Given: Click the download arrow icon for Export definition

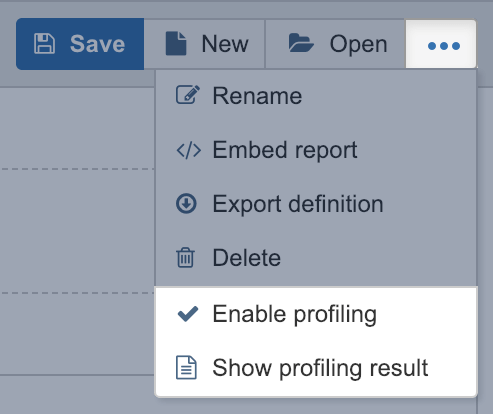Looking at the screenshot, I should tap(186, 204).
